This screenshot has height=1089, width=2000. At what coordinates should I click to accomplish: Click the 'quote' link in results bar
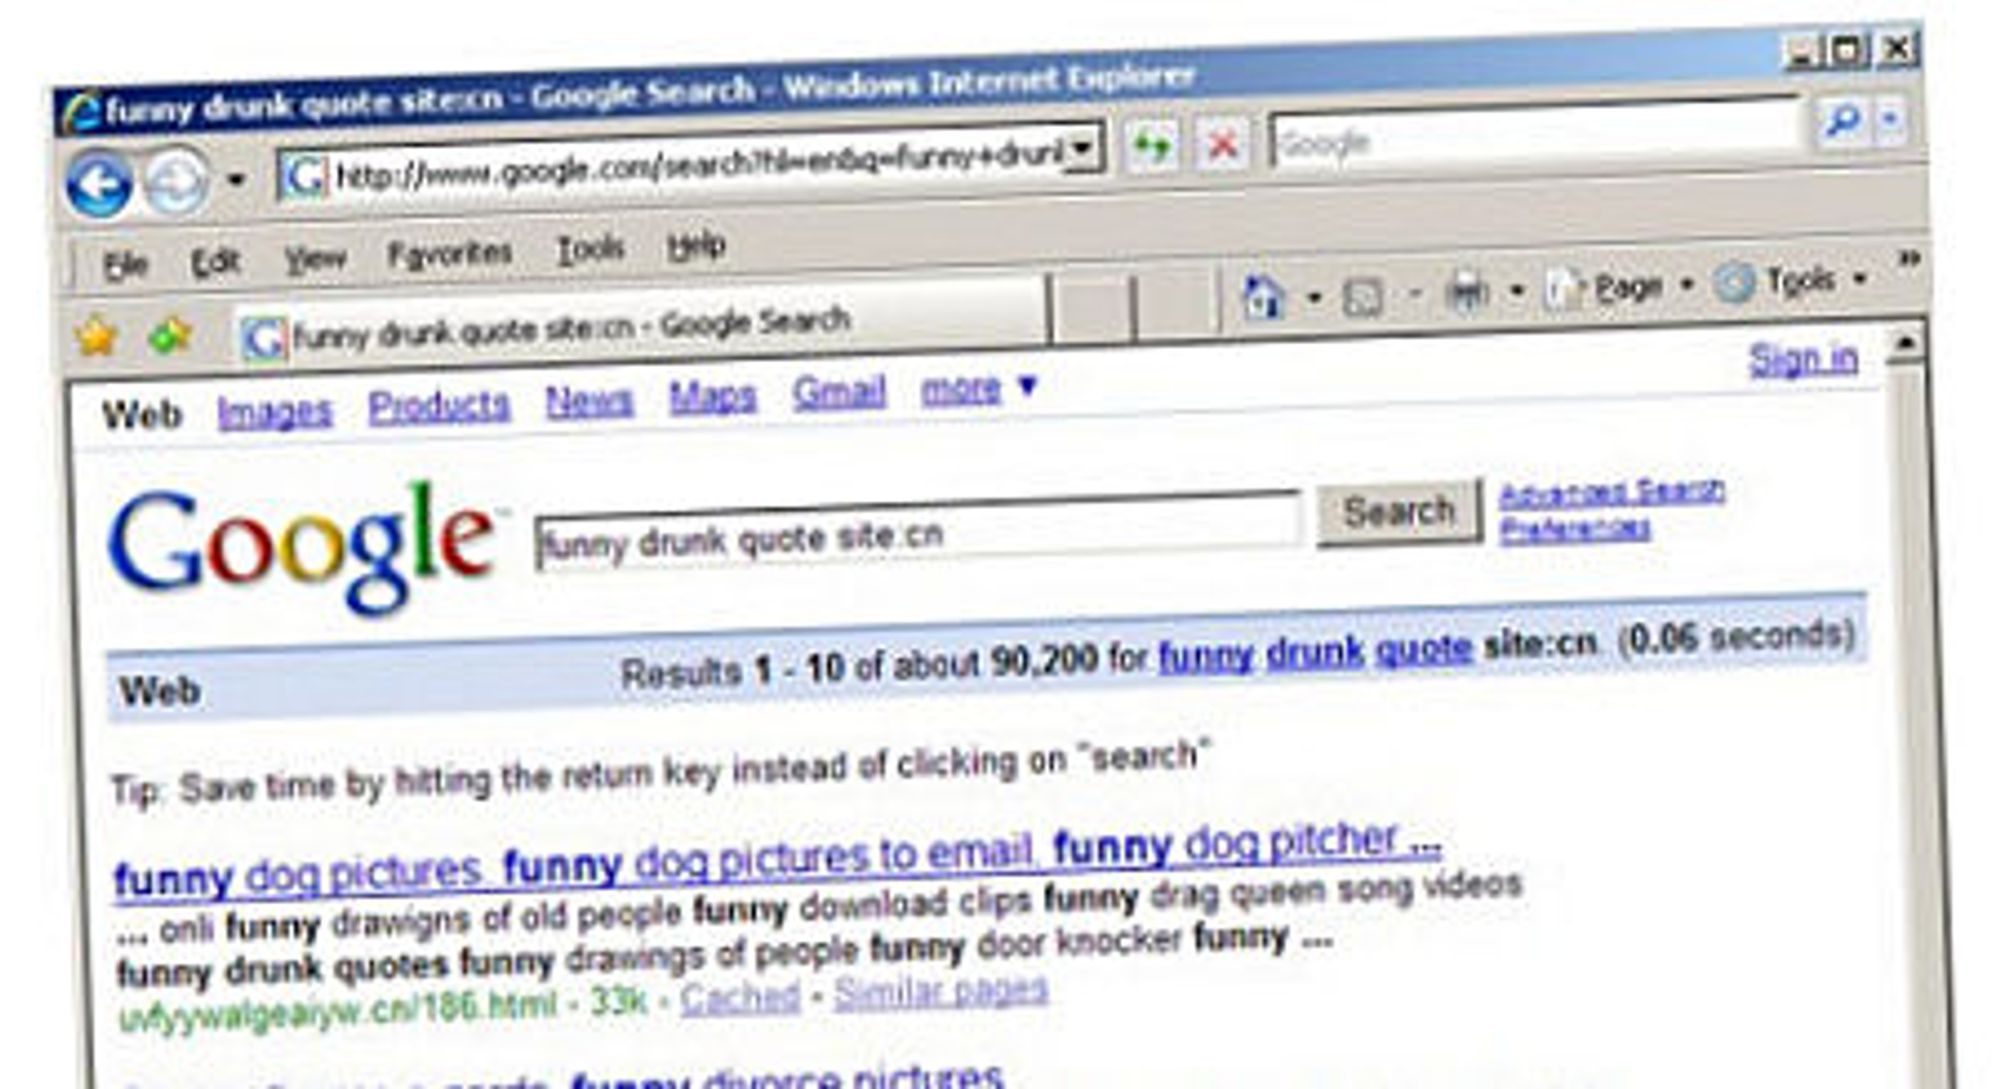(x=1424, y=648)
